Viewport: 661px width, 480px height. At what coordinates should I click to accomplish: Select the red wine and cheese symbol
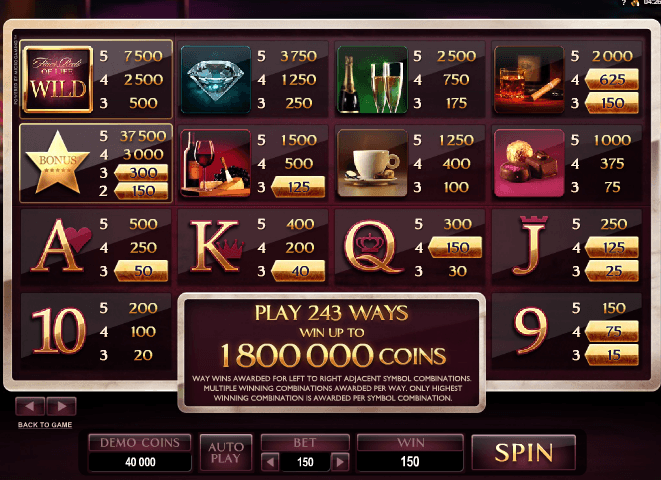pos(215,163)
